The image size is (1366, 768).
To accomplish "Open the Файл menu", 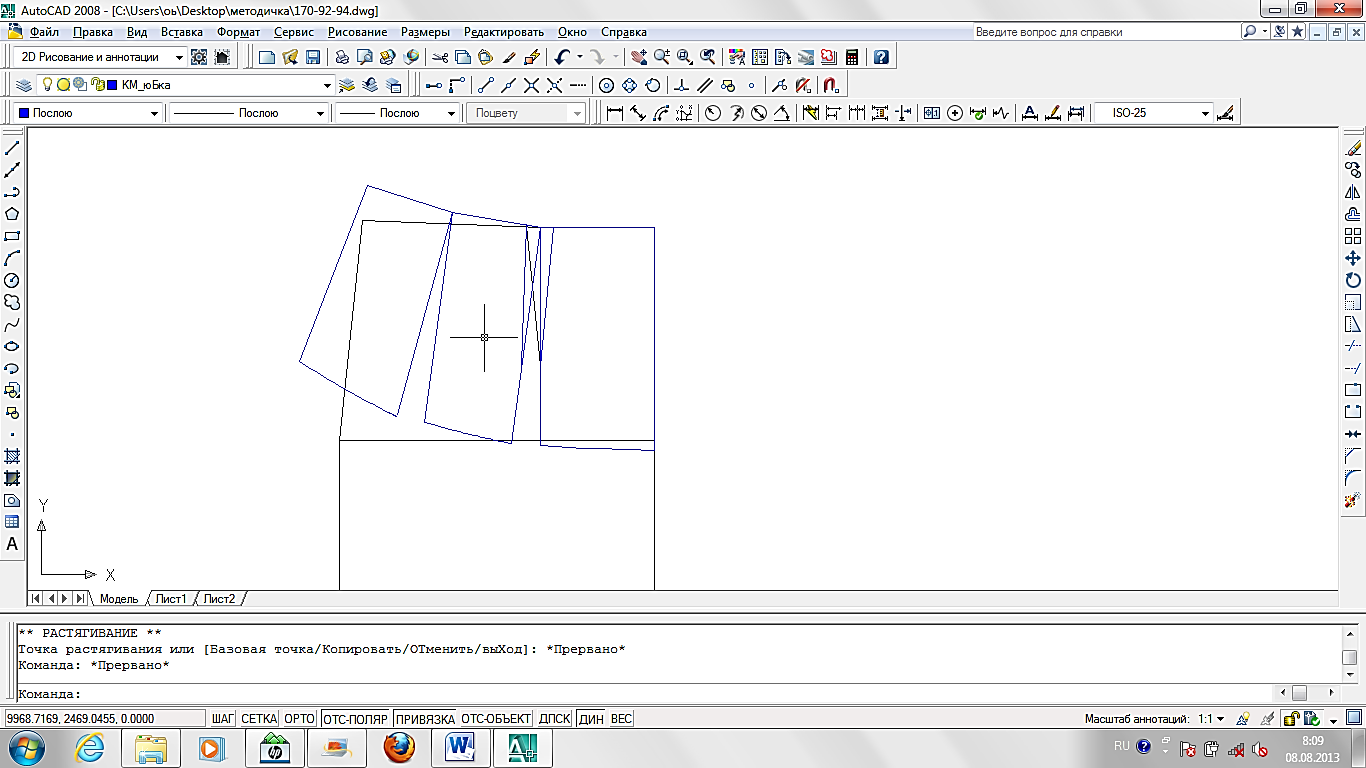I will [x=43, y=32].
